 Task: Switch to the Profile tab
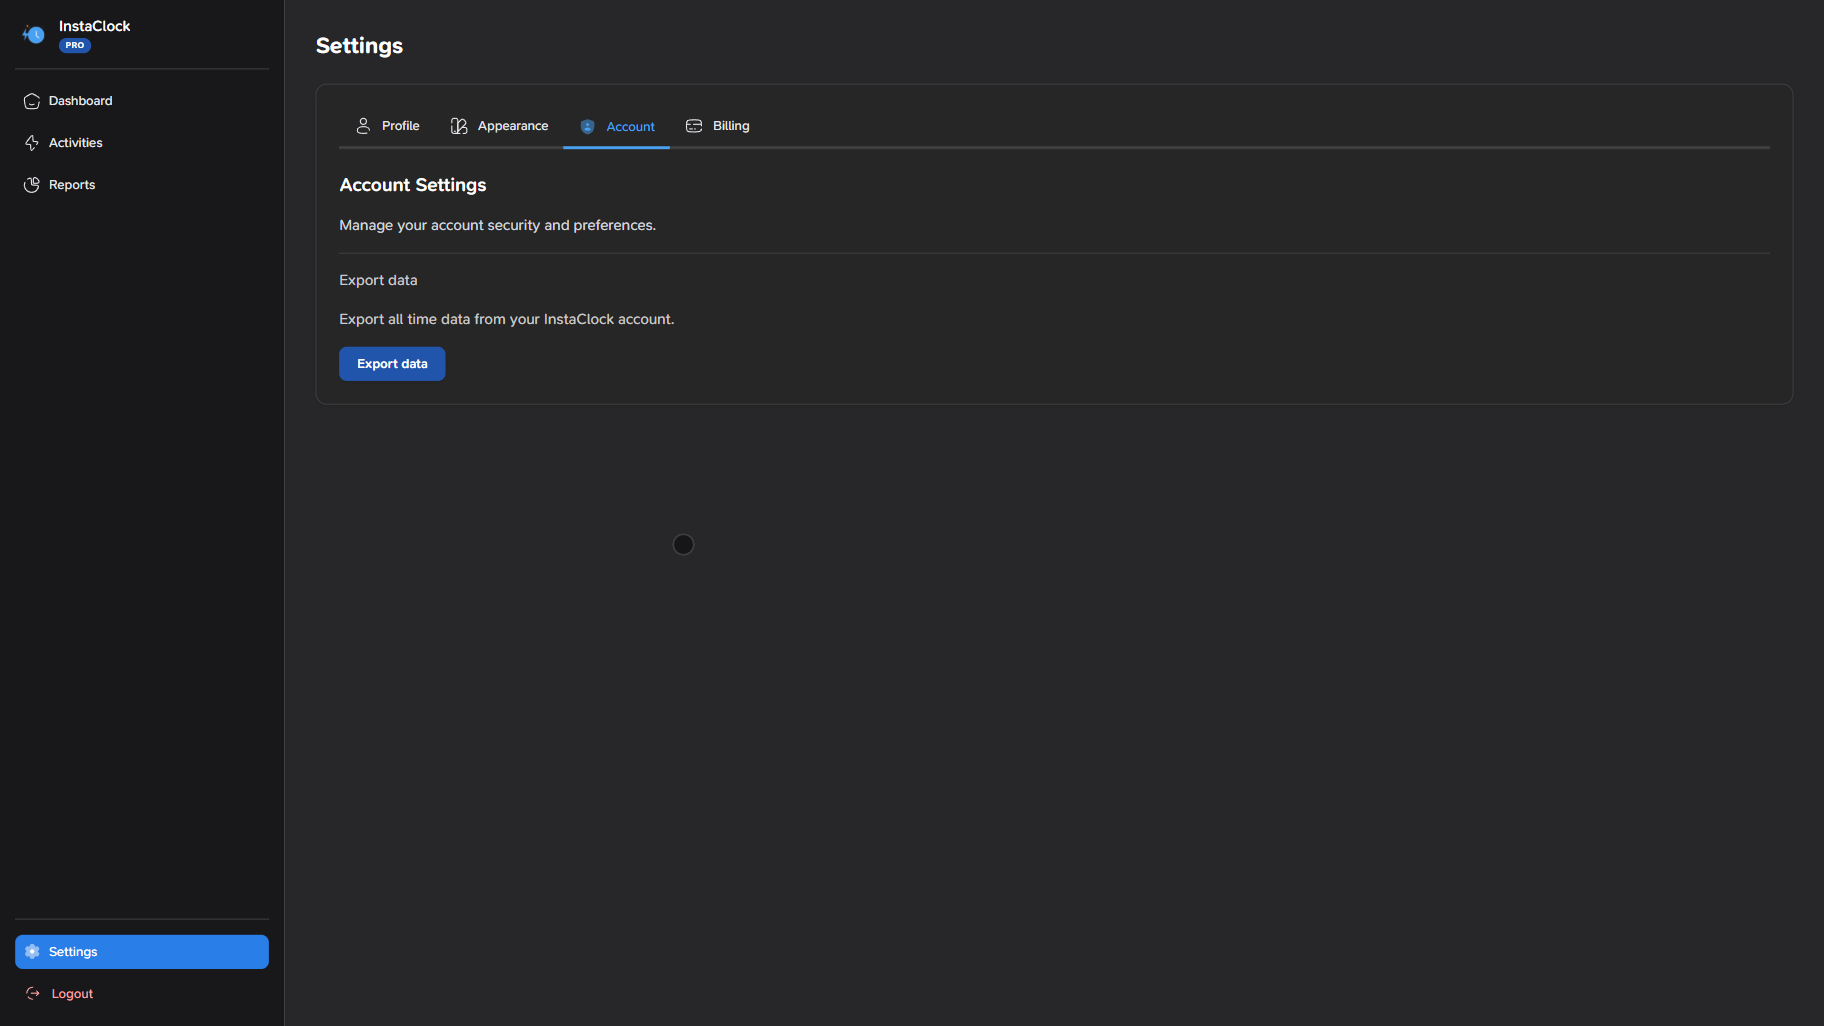pyautogui.click(x=400, y=125)
